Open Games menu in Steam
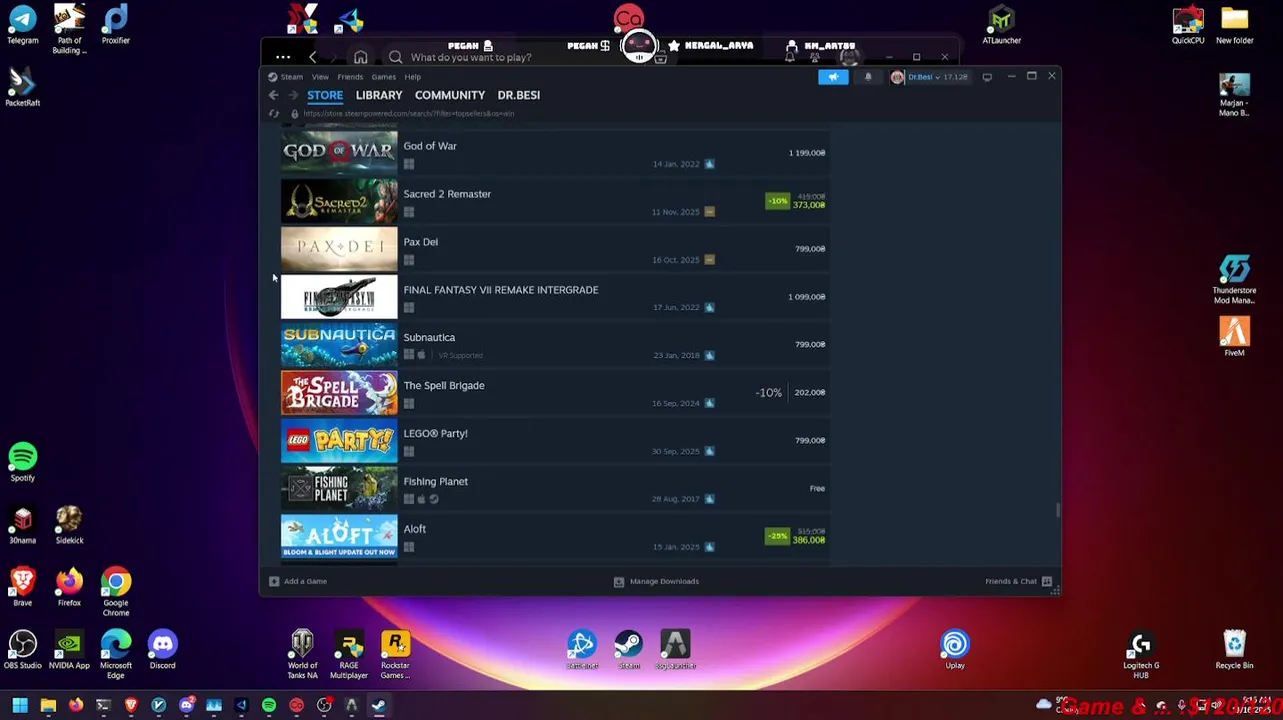 [x=383, y=77]
